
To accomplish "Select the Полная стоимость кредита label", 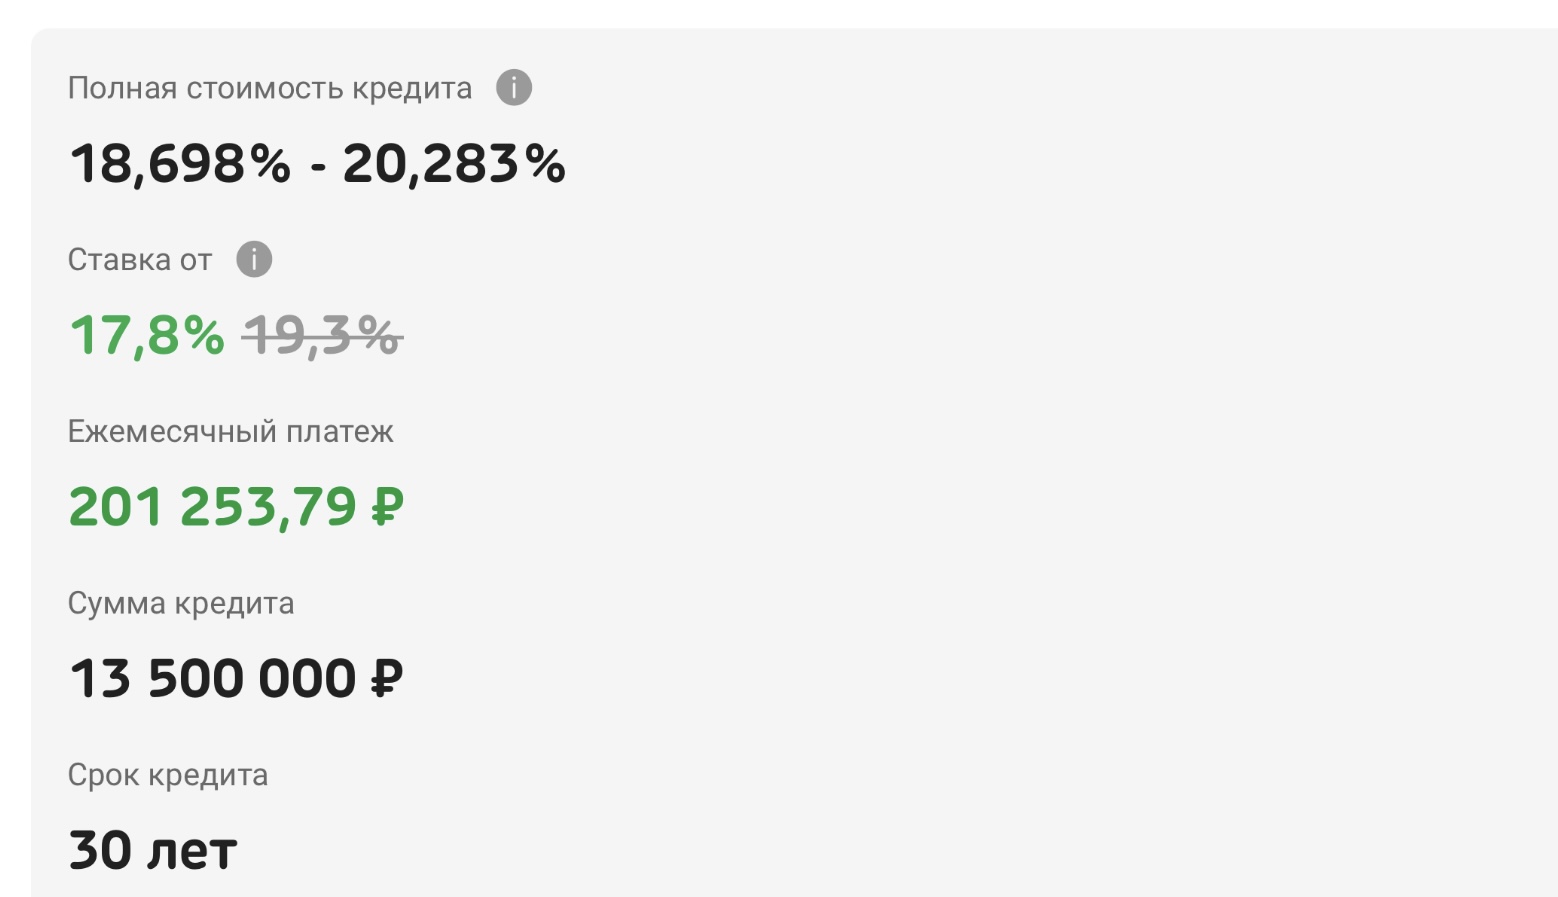I will point(270,88).
